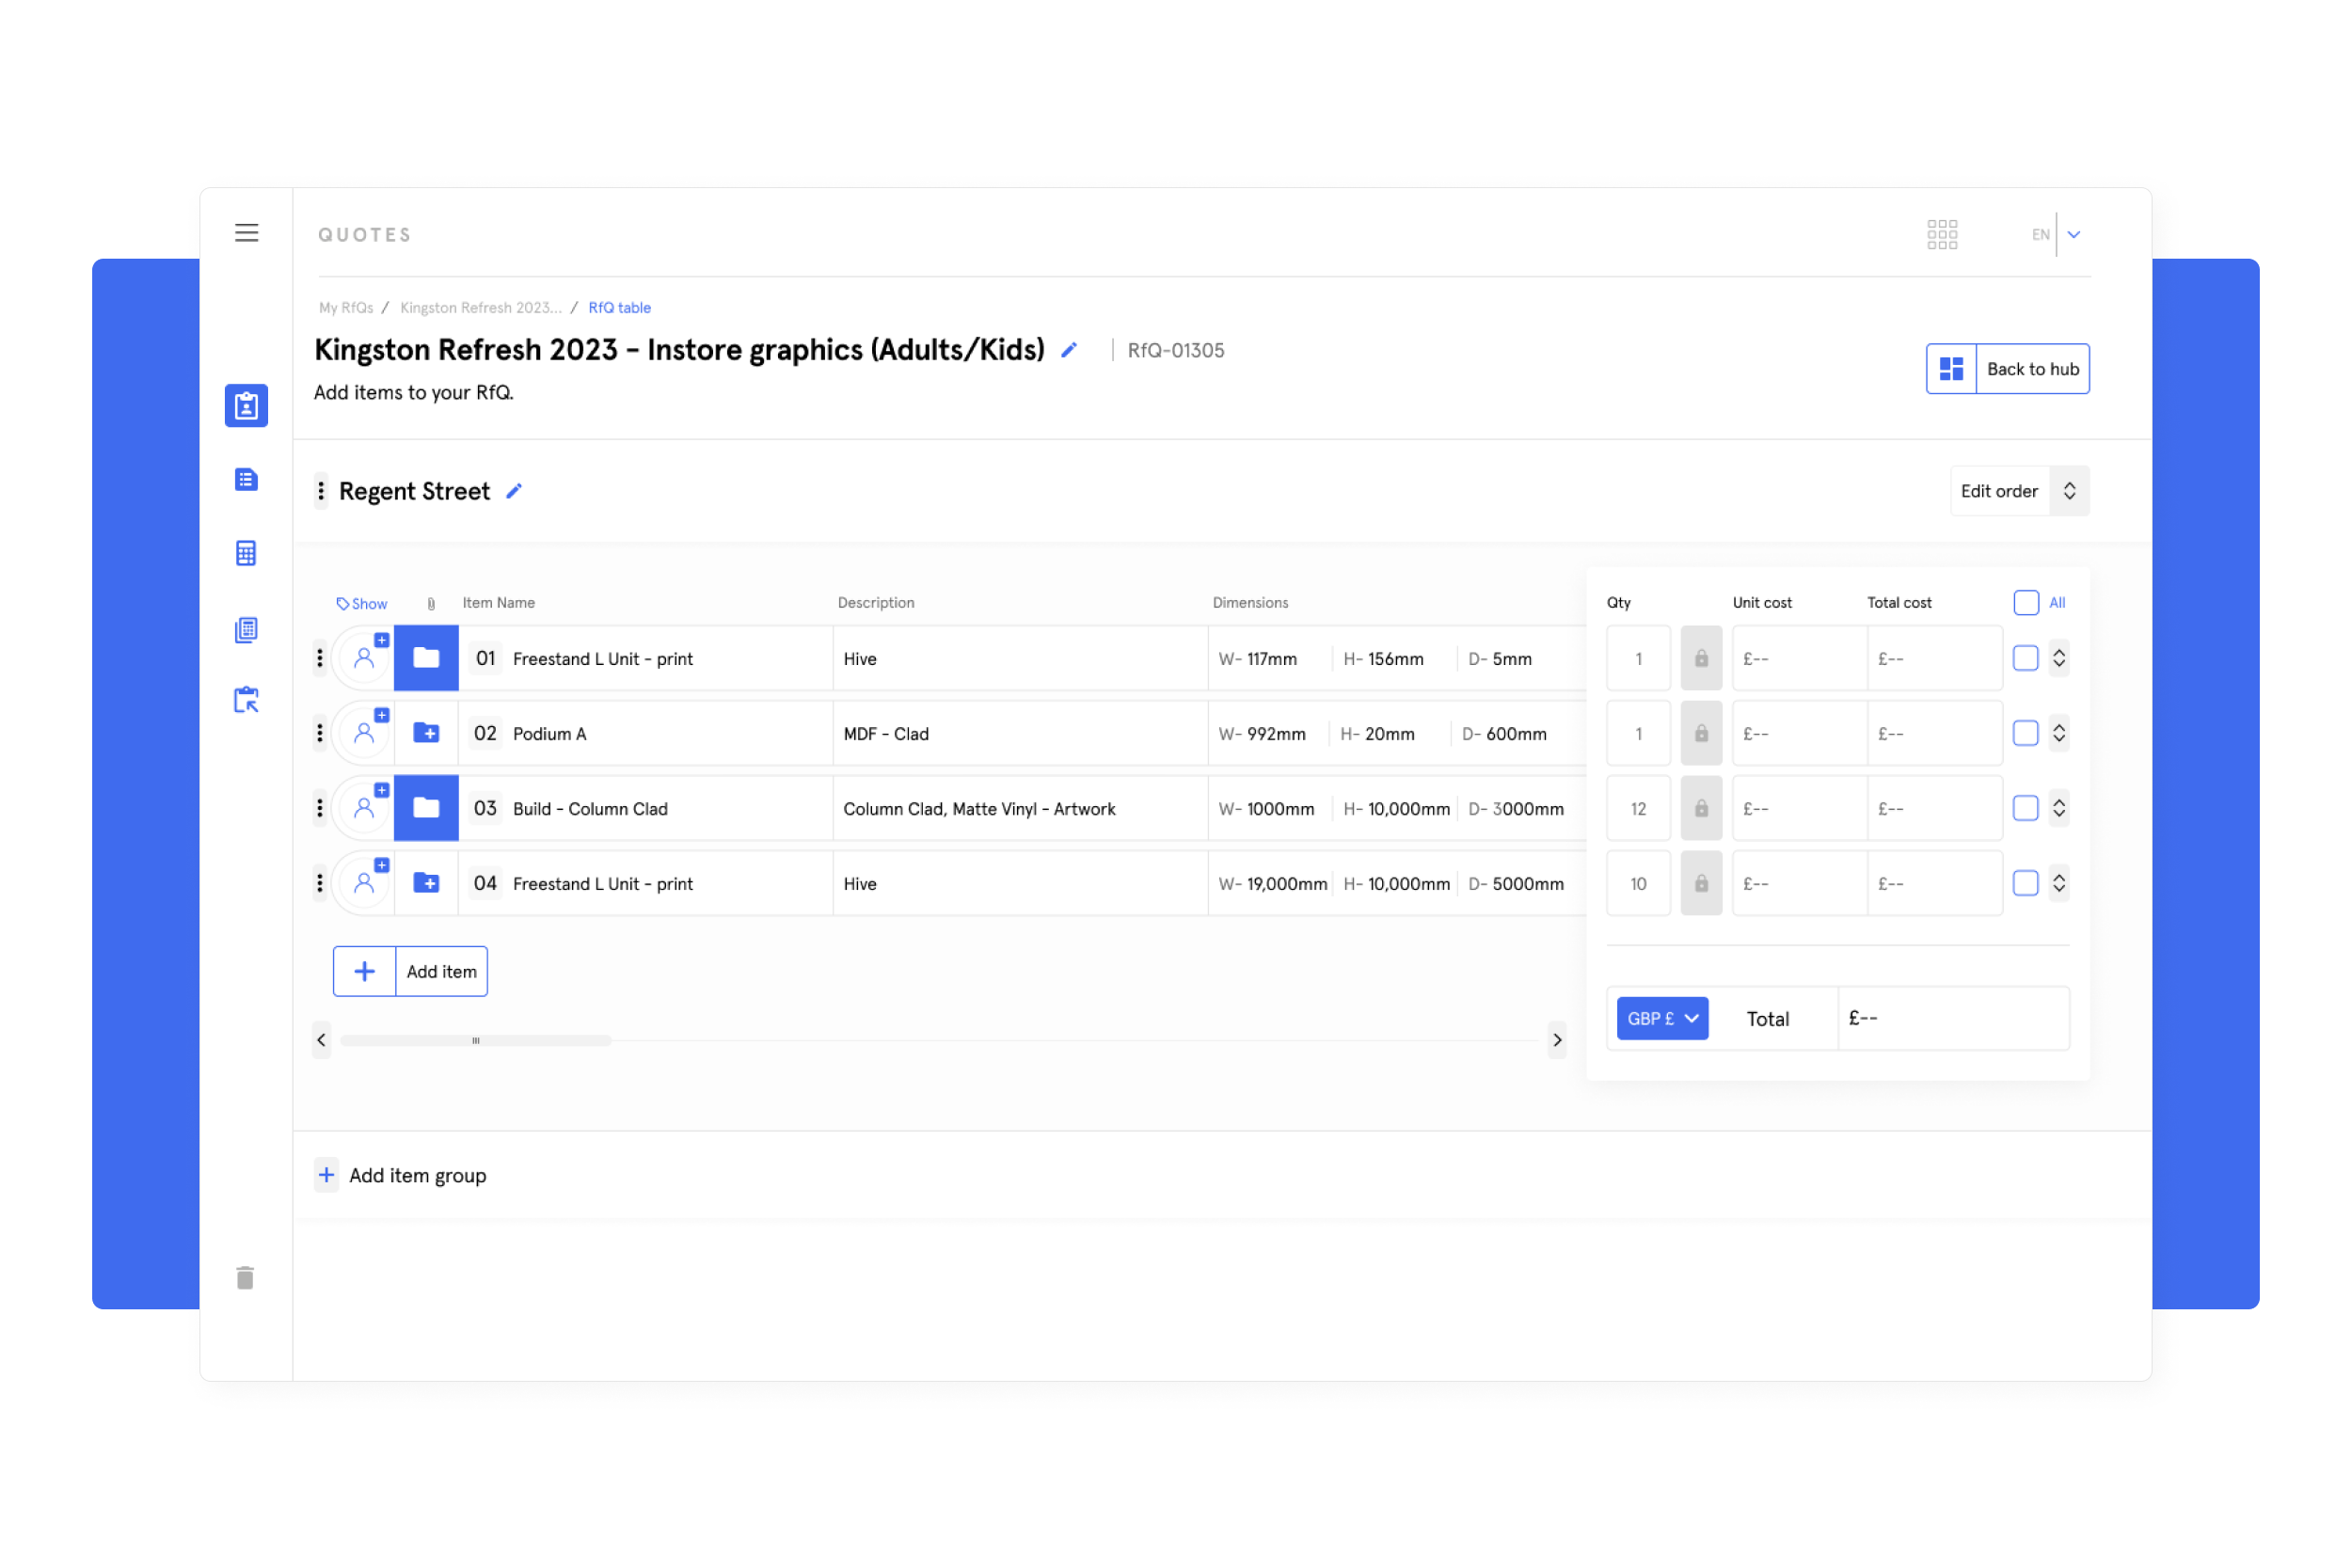This screenshot has width=2352, height=1568.
Task: Open the apps grid icon at top right
Action: pyautogui.click(x=1942, y=233)
